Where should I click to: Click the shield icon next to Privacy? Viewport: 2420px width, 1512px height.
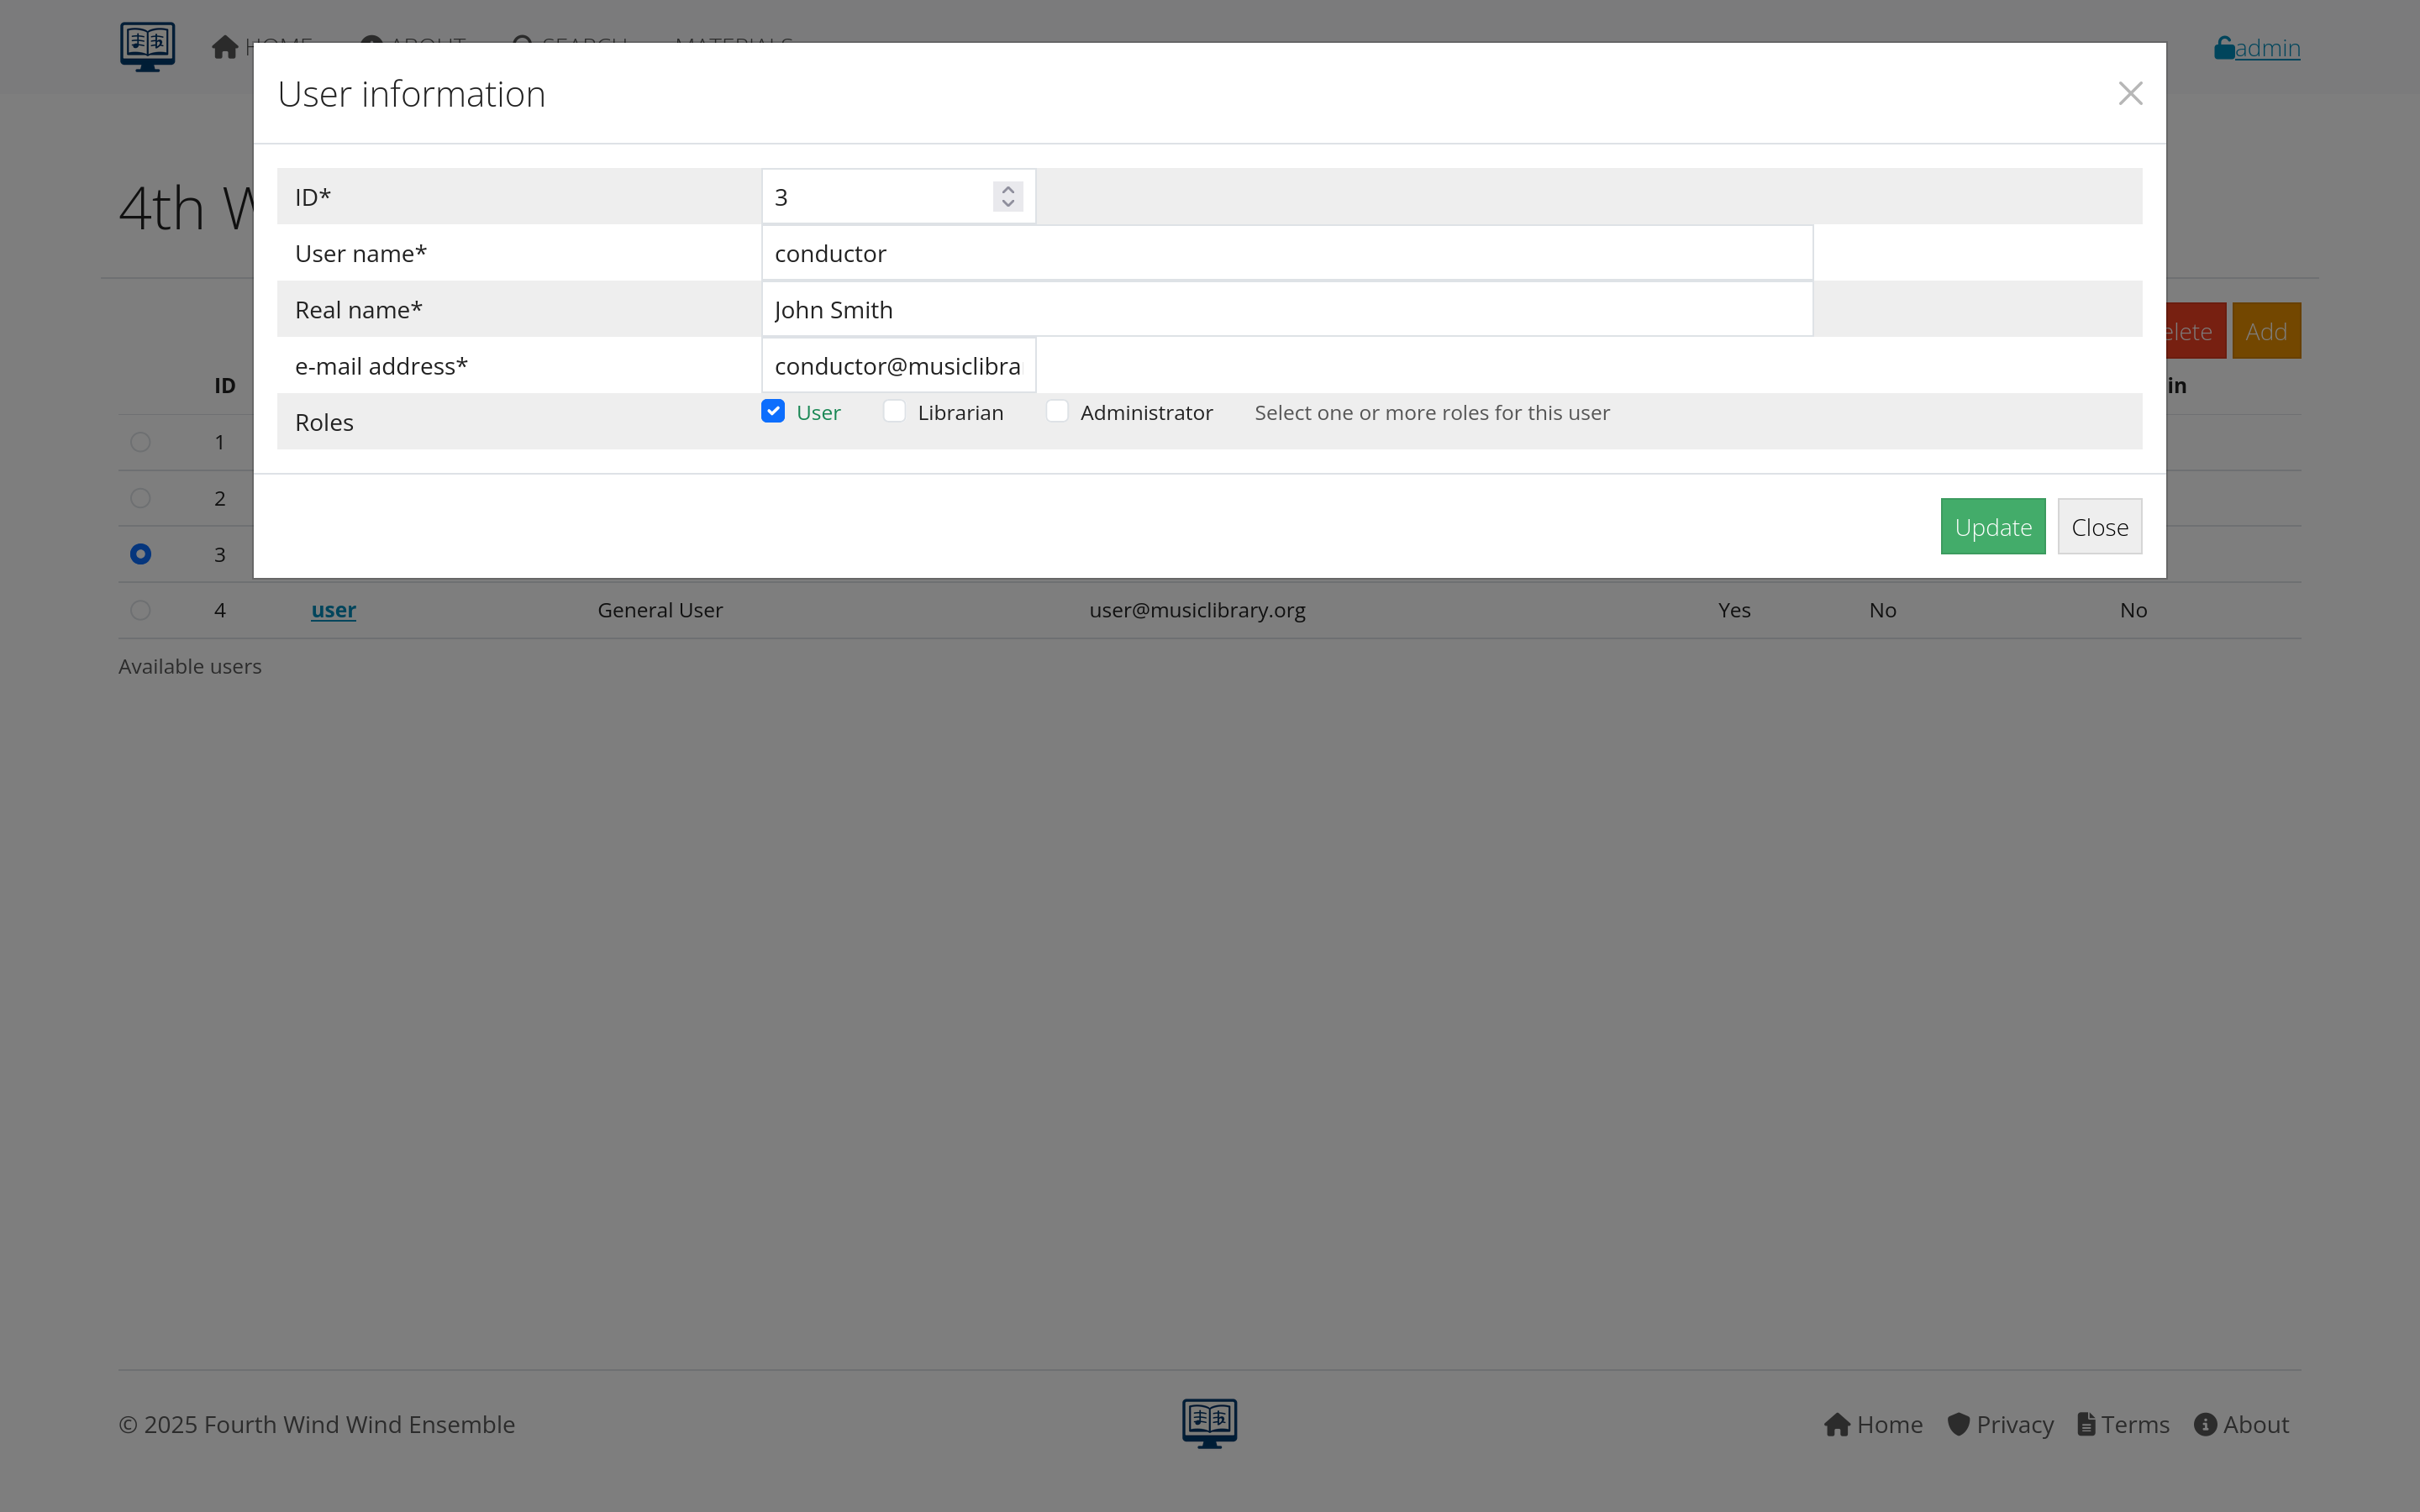1957,1424
